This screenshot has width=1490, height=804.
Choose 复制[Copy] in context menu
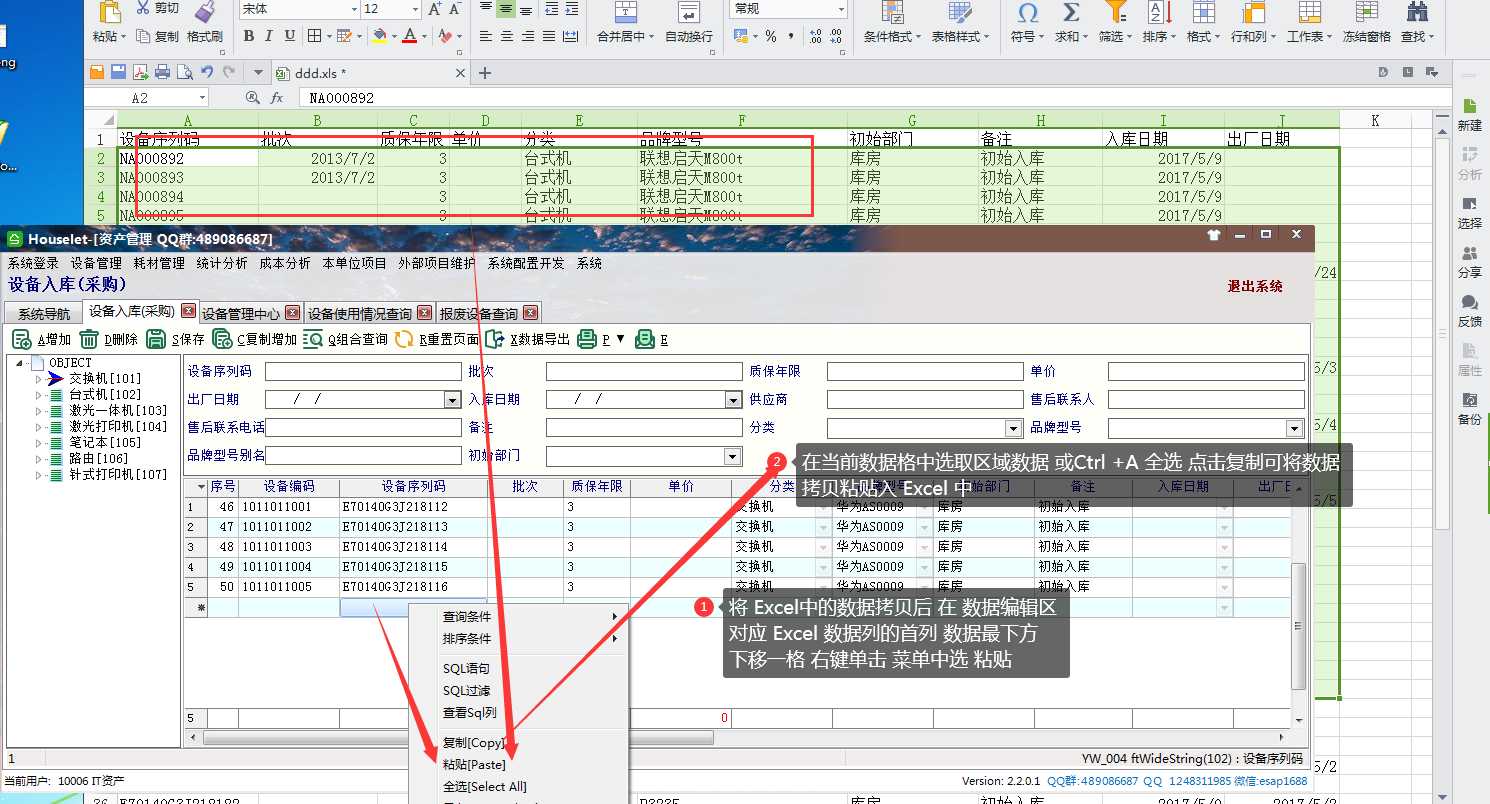pos(474,743)
